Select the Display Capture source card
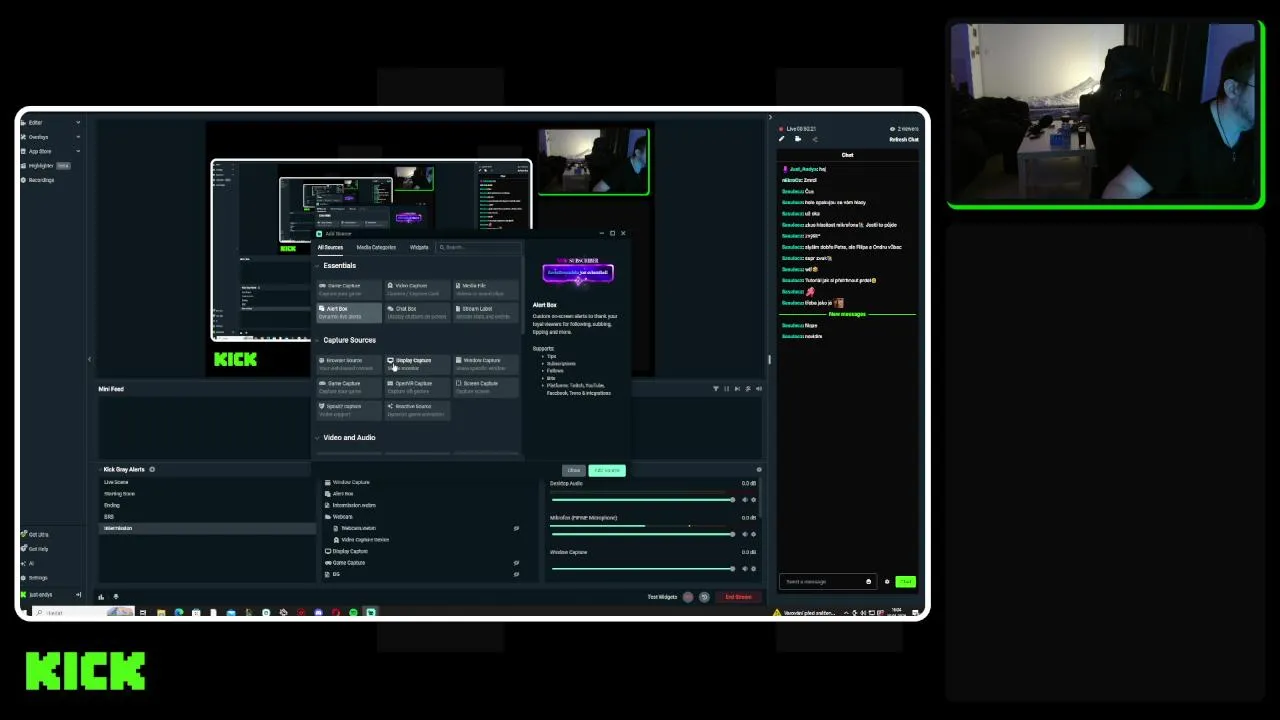Image resolution: width=1280 pixels, height=720 pixels. coord(417,364)
